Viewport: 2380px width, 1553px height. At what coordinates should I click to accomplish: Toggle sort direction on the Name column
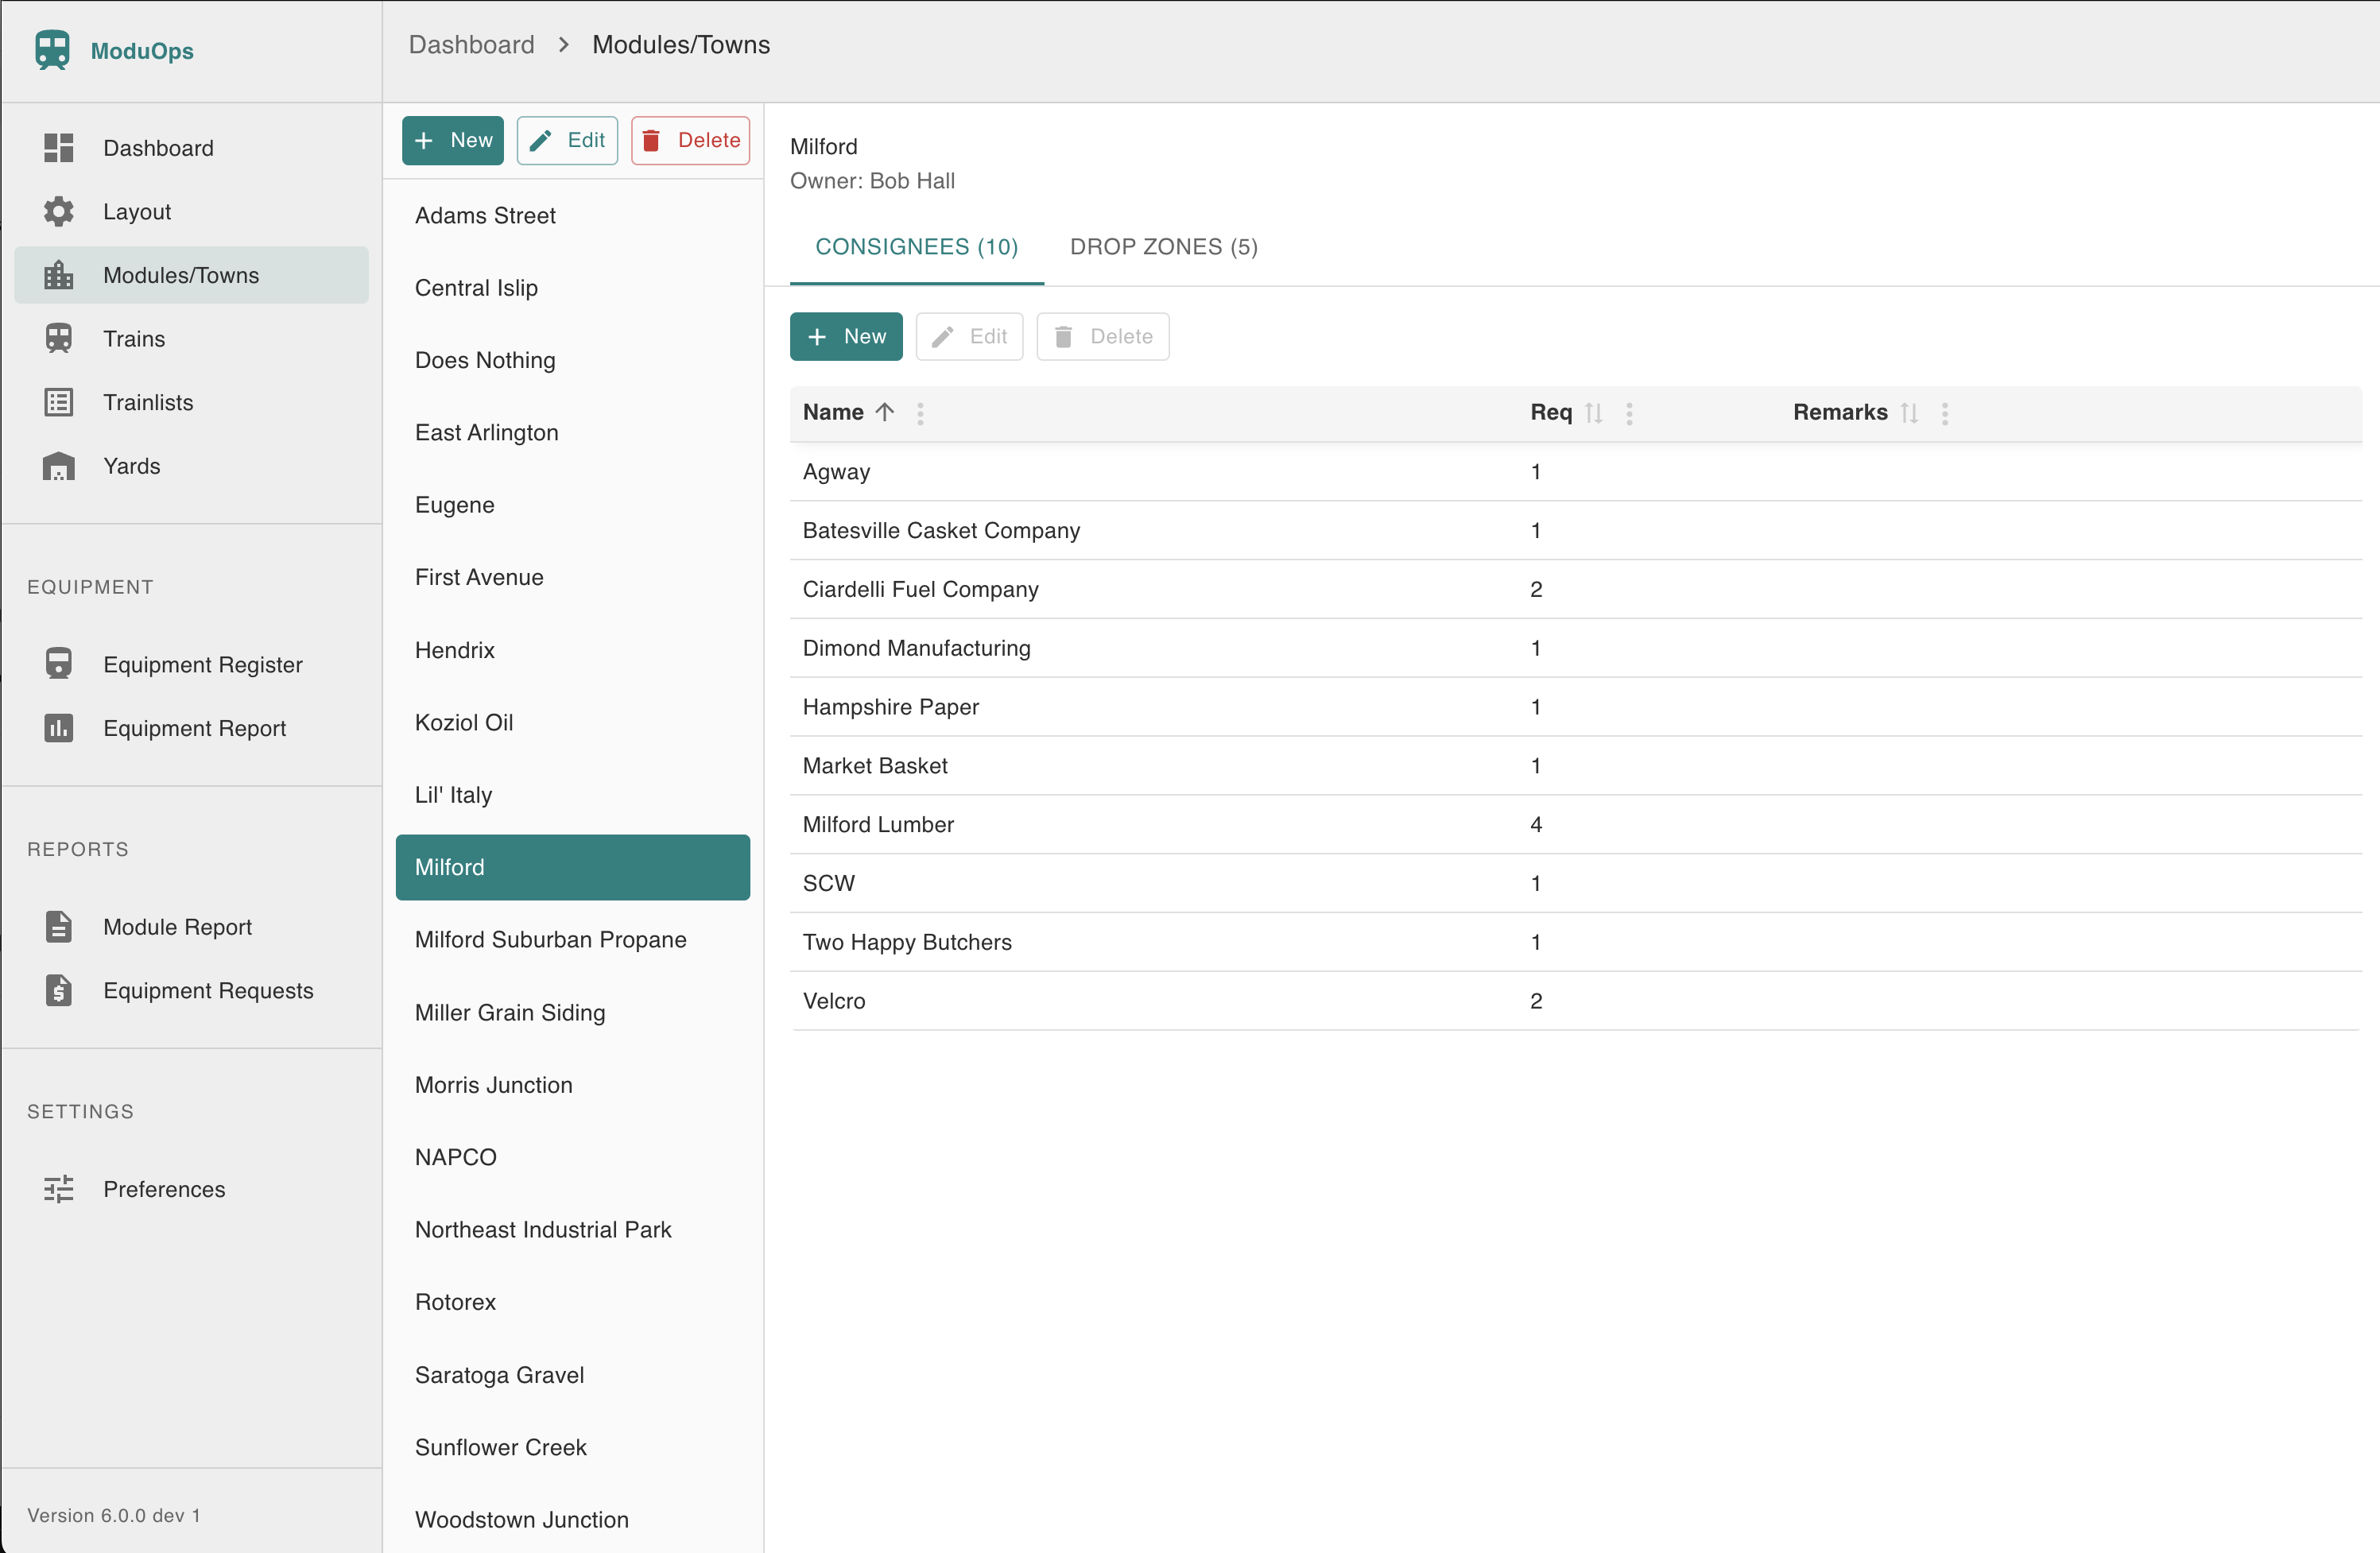pyautogui.click(x=884, y=412)
